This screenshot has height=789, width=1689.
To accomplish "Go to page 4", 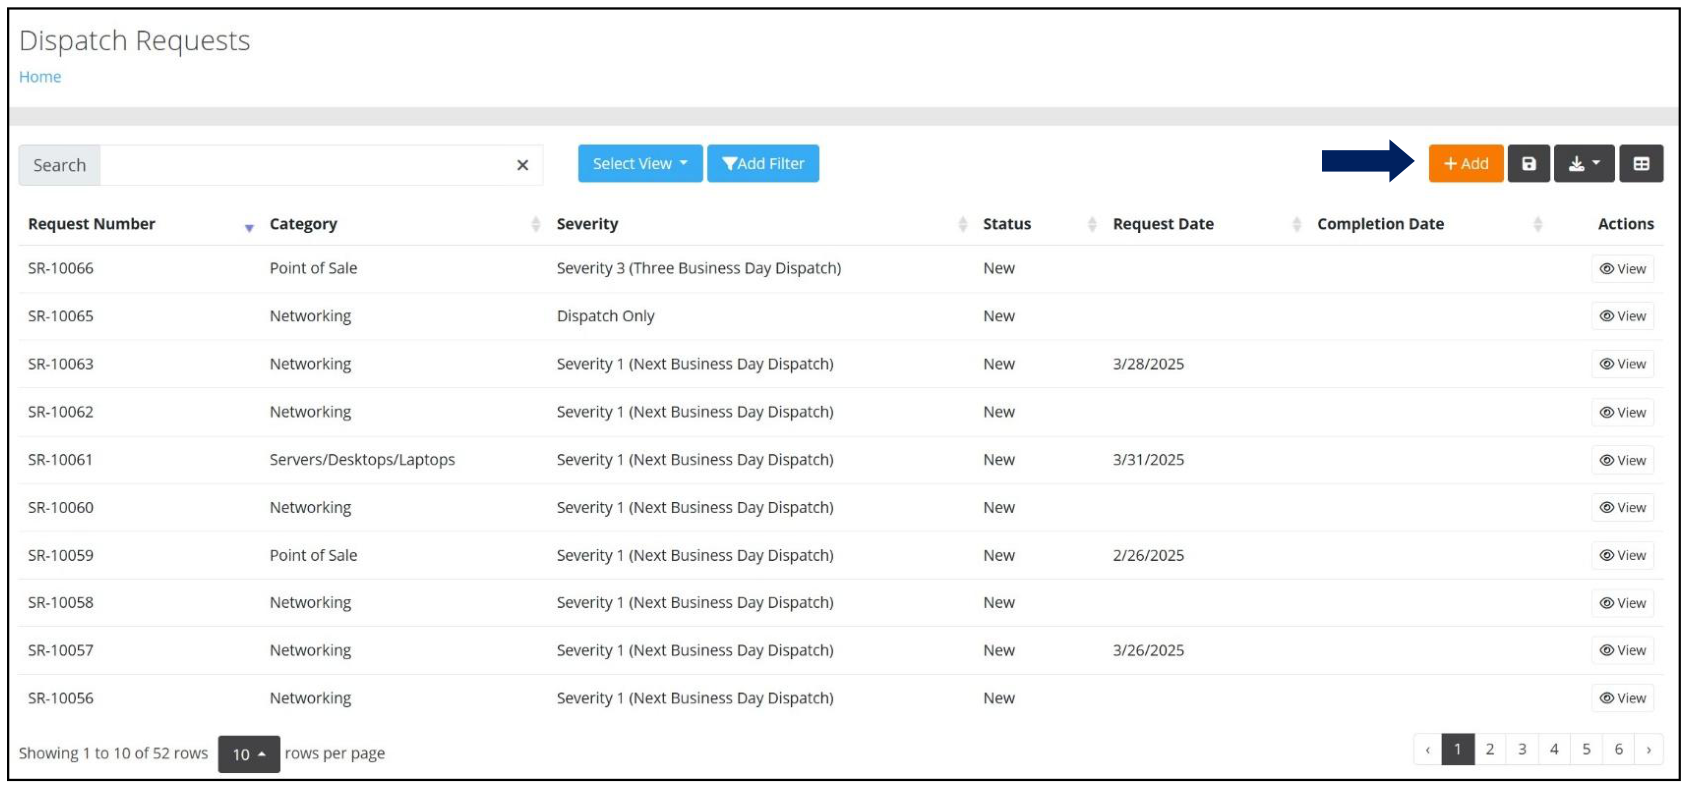I will pyautogui.click(x=1554, y=749).
